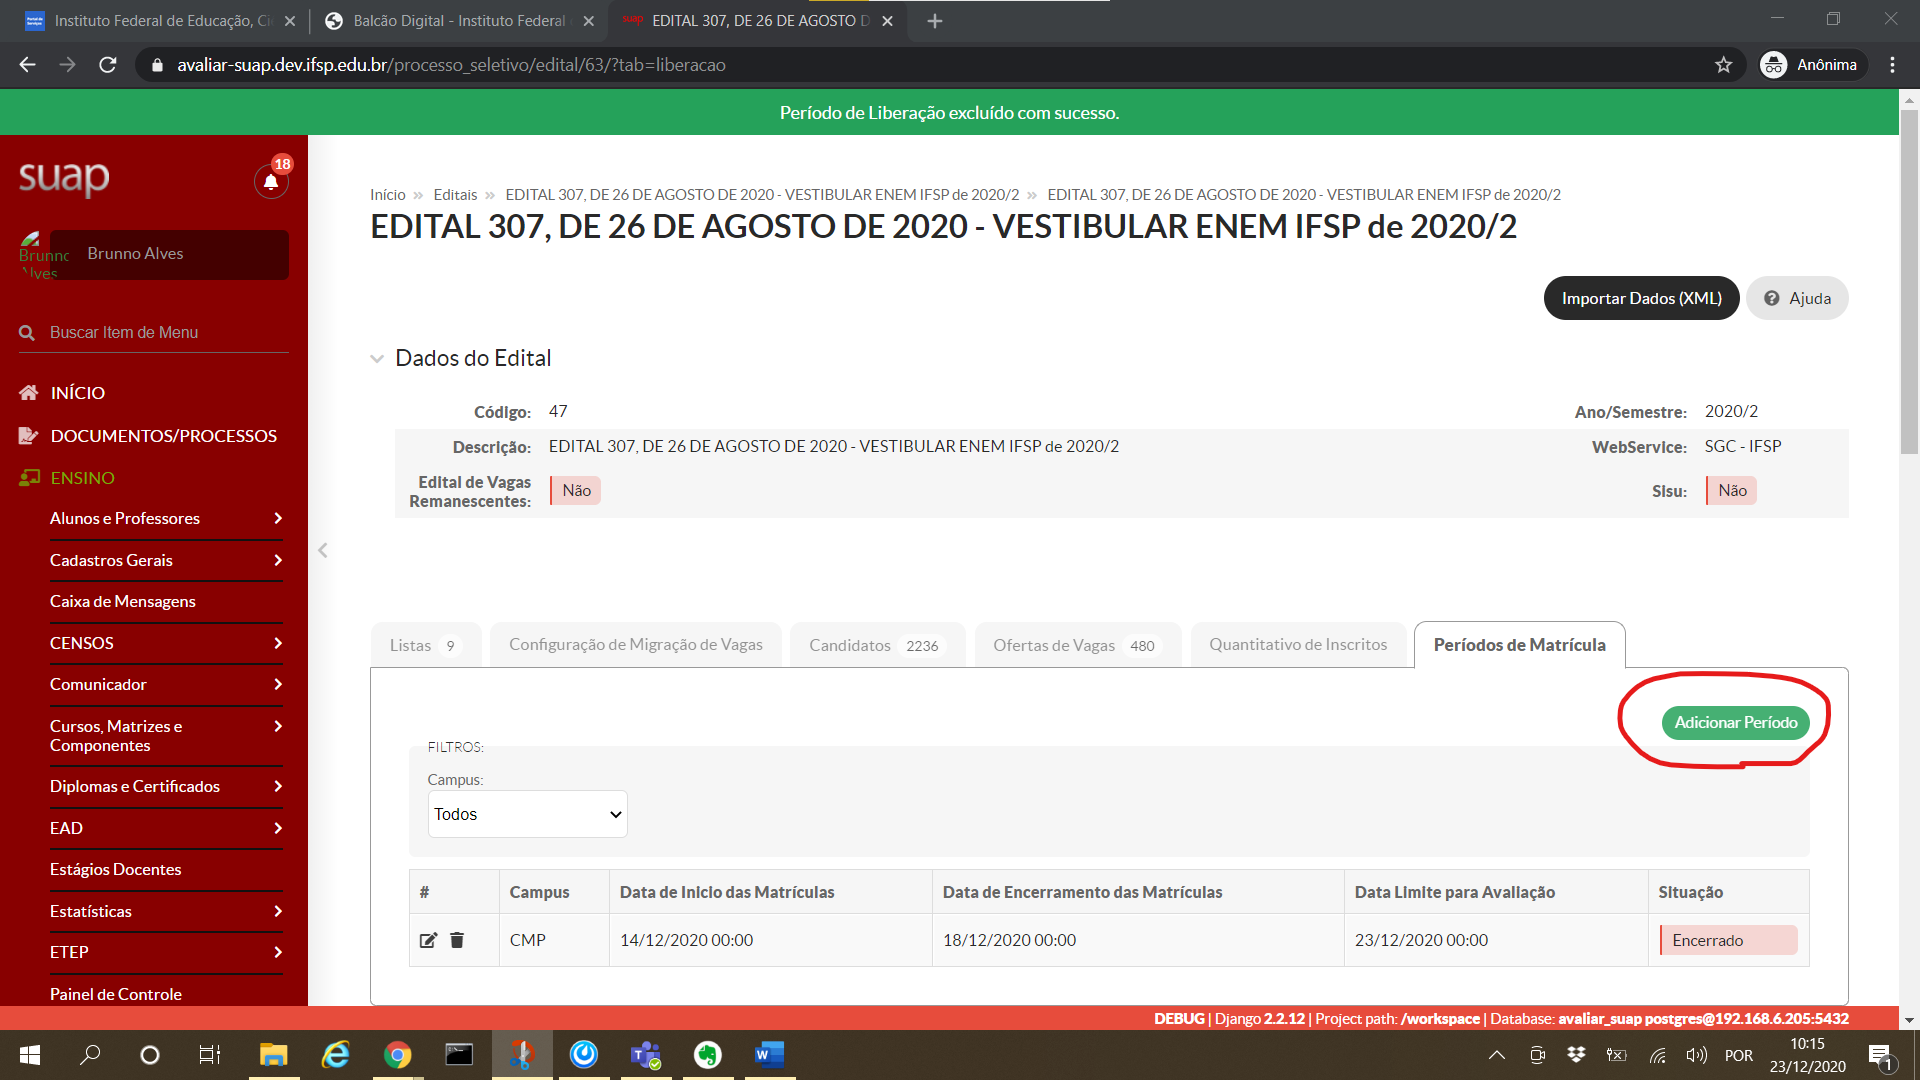Open the notifications bell showing 18

pos(271,181)
